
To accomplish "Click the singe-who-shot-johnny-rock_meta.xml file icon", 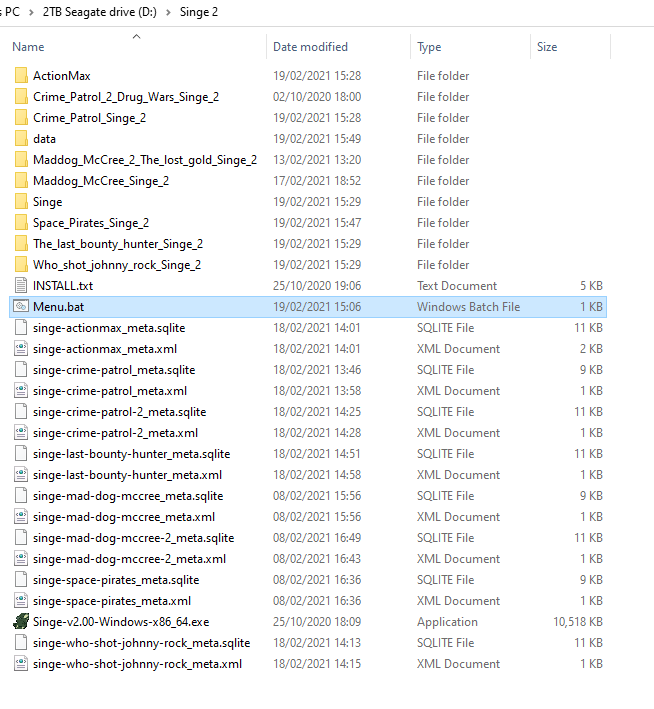I will pos(21,664).
